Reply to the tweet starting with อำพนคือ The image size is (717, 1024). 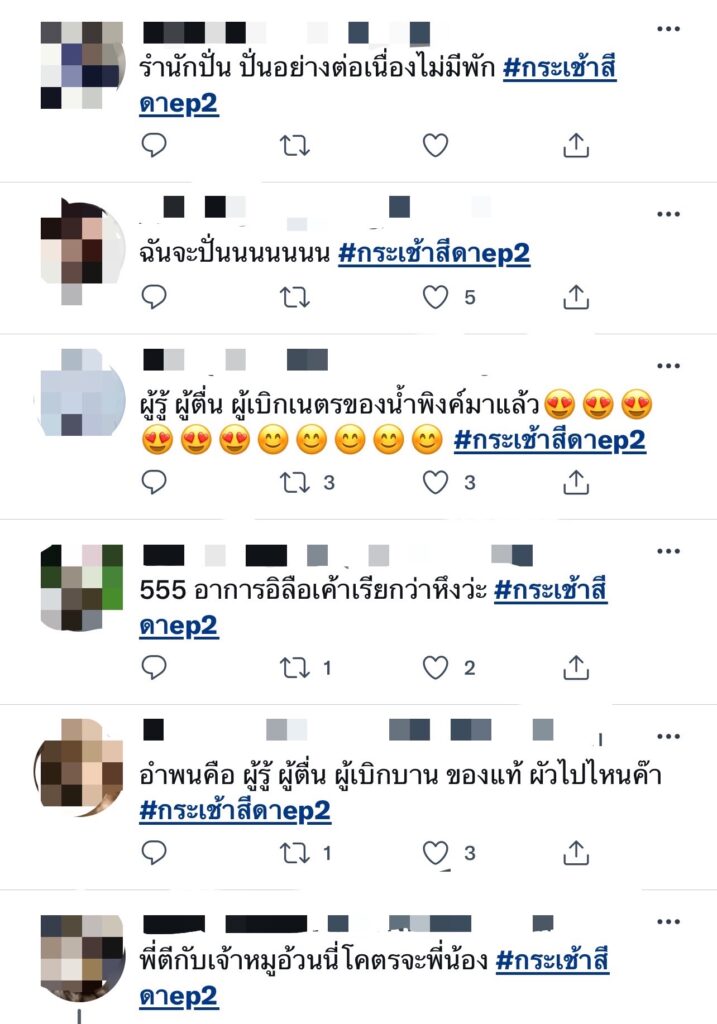[x=154, y=853]
